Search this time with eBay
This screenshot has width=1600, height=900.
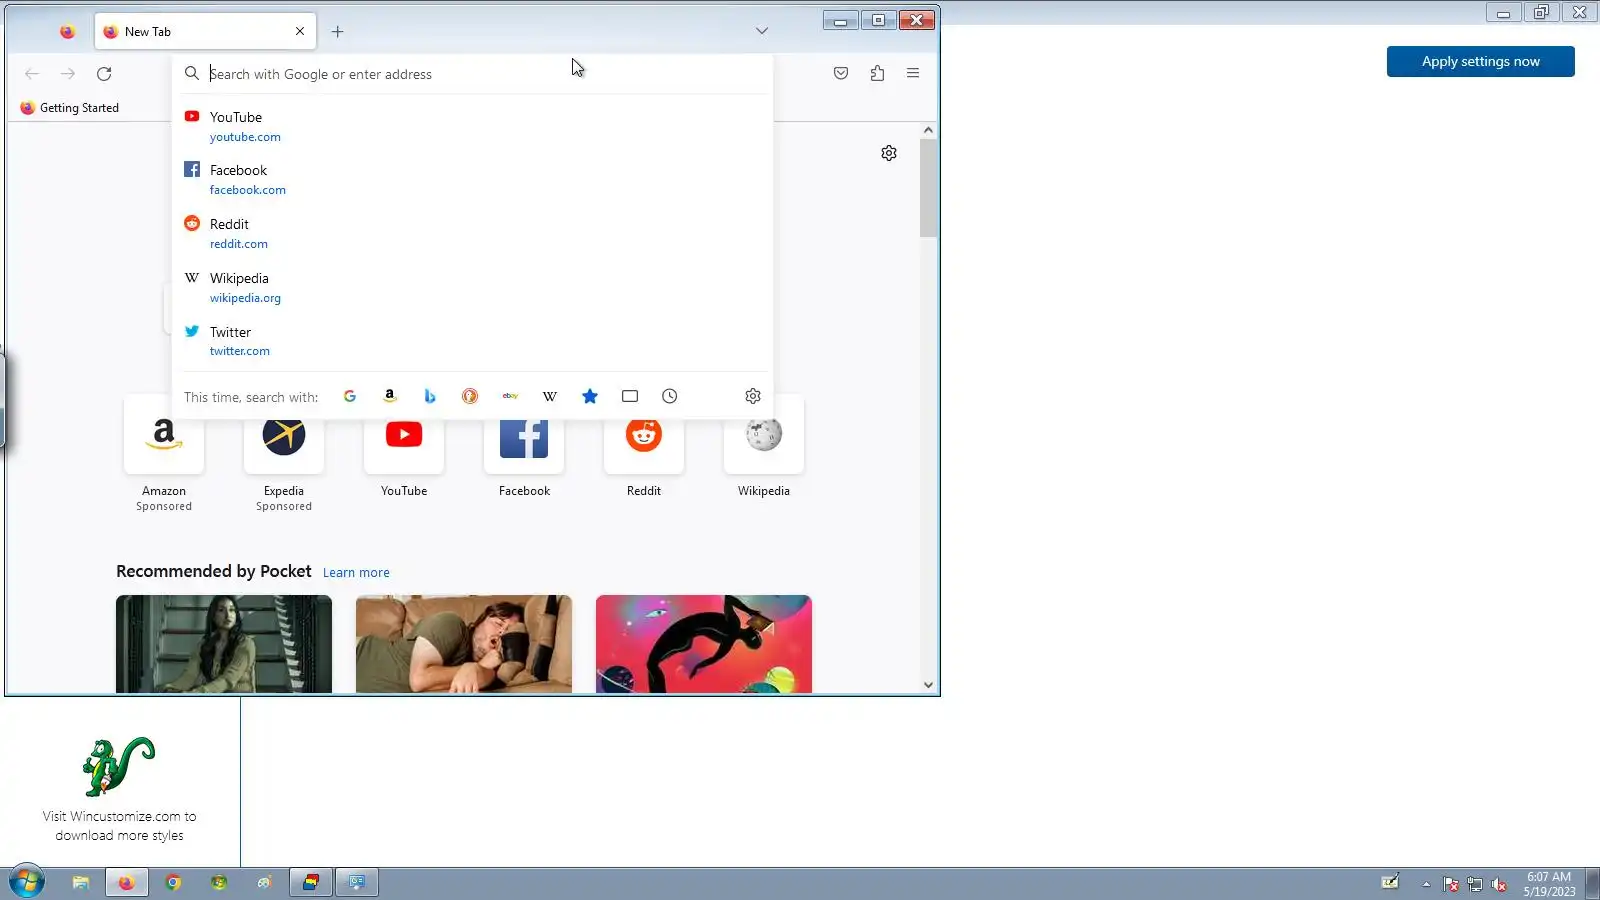coord(510,397)
